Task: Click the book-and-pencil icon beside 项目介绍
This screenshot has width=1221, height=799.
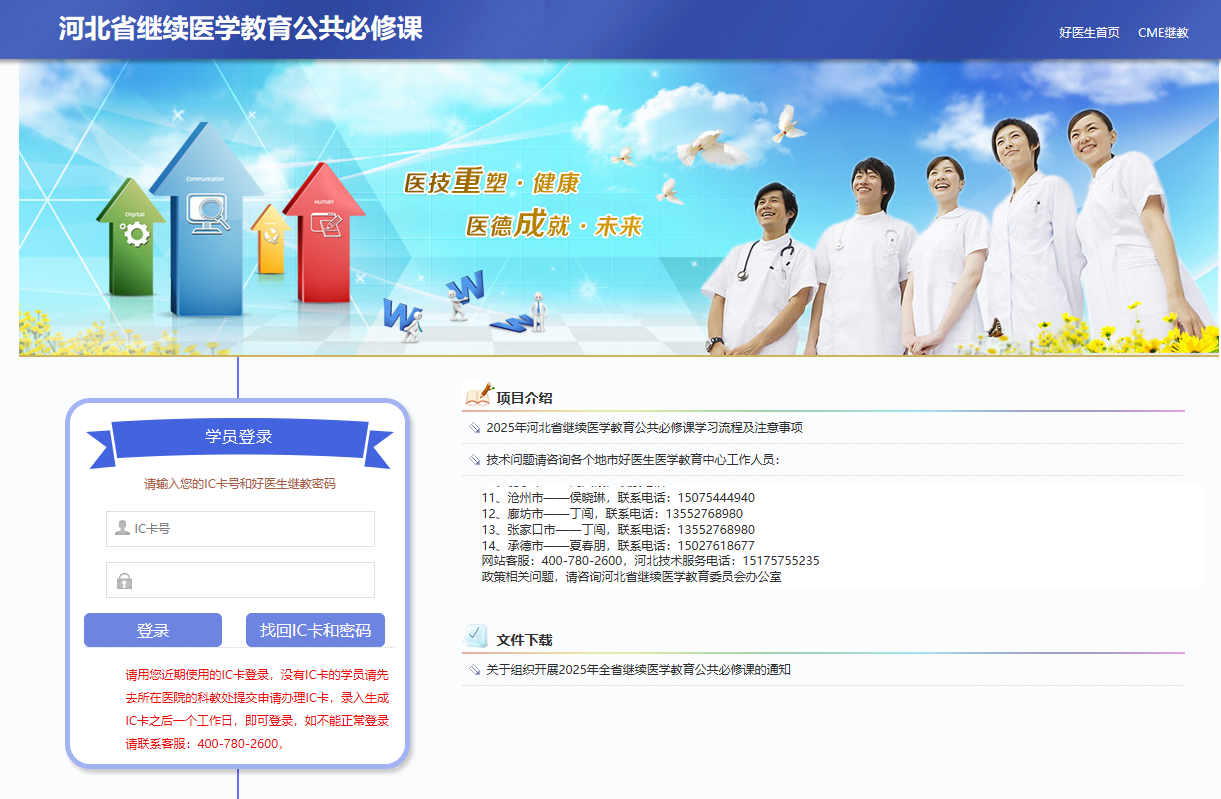Action: pyautogui.click(x=478, y=396)
